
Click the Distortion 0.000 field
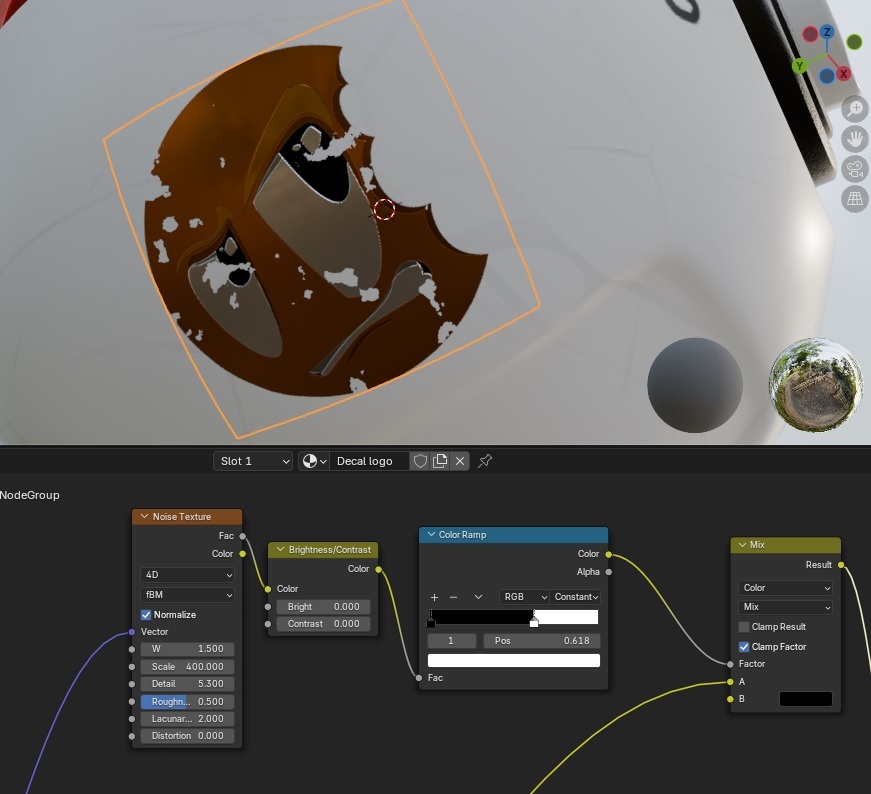187,736
